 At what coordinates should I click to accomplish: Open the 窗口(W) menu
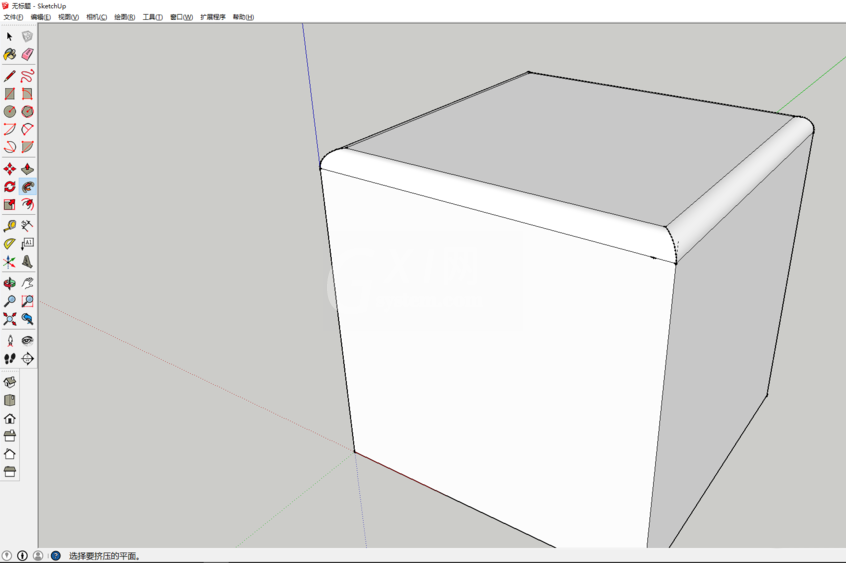coord(181,17)
